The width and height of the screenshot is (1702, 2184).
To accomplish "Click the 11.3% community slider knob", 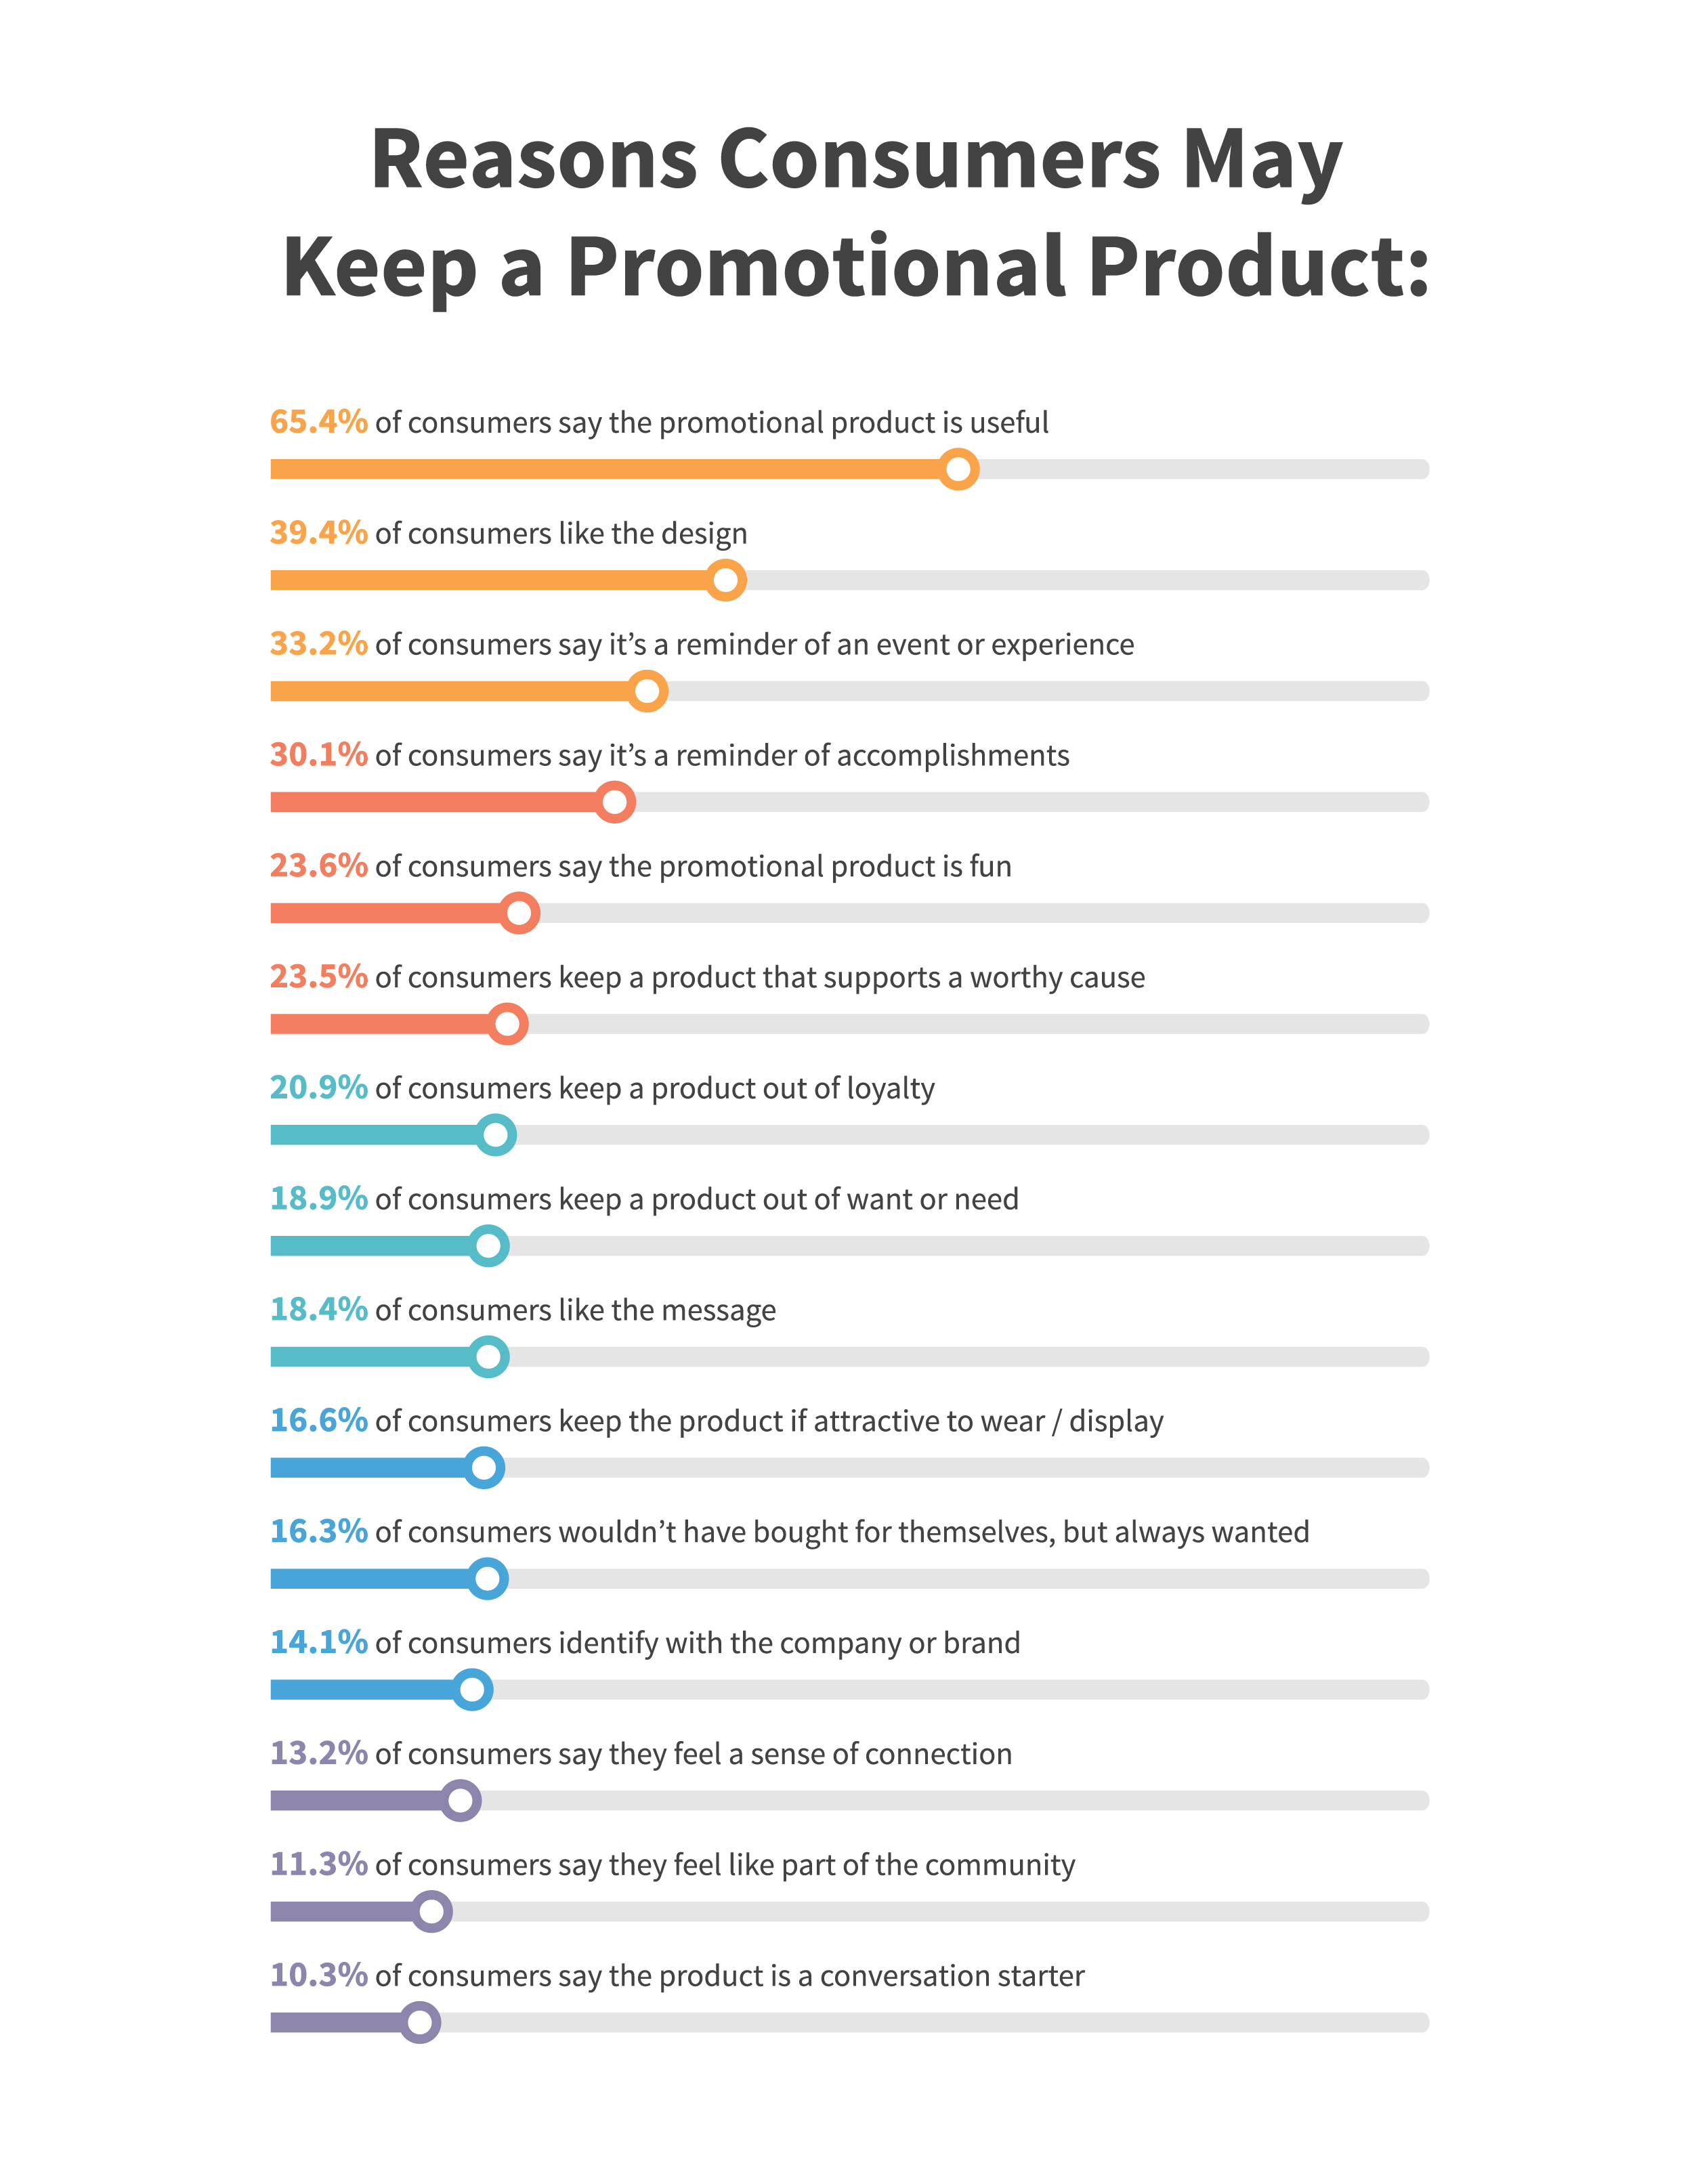I will coord(432,1912).
